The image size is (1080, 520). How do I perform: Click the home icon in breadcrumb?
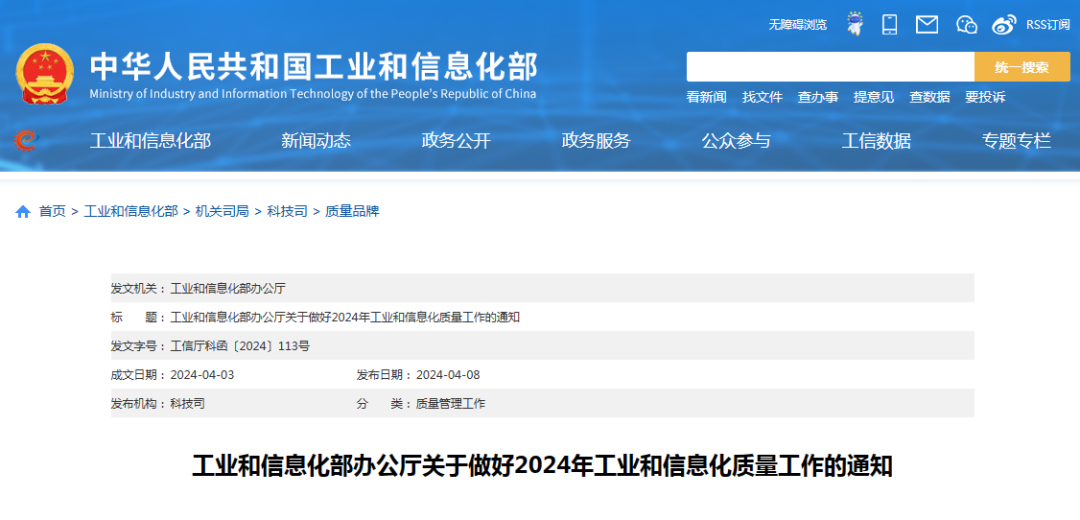[x=23, y=211]
